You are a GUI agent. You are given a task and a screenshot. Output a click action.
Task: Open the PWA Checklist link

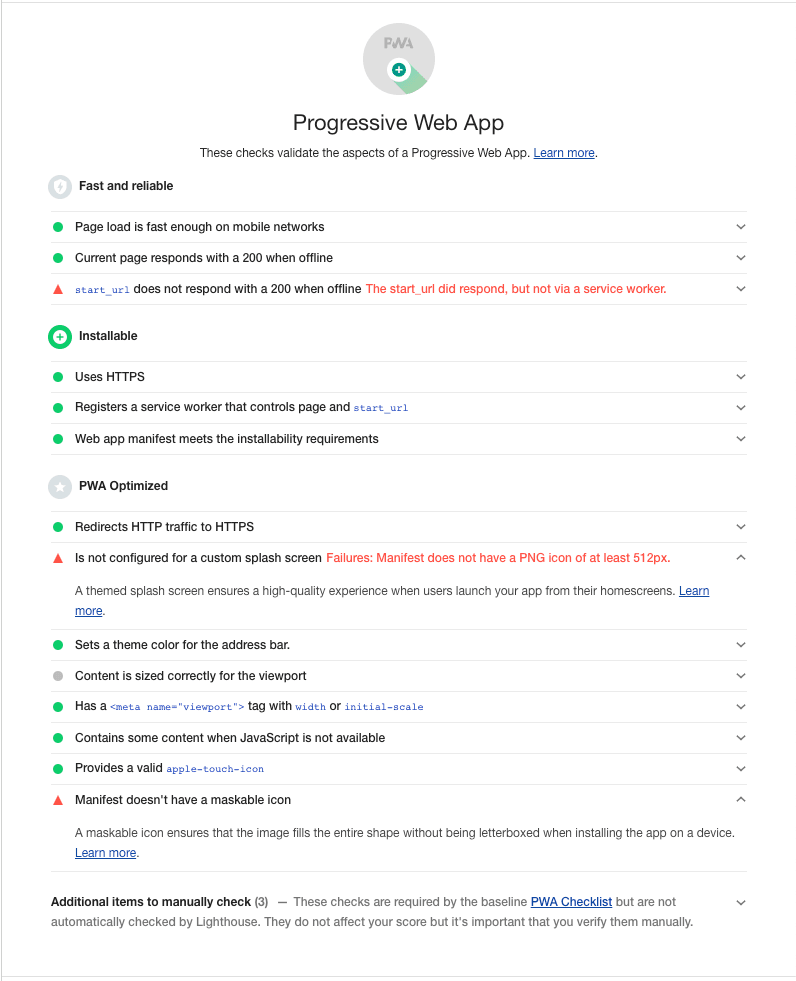tap(571, 901)
